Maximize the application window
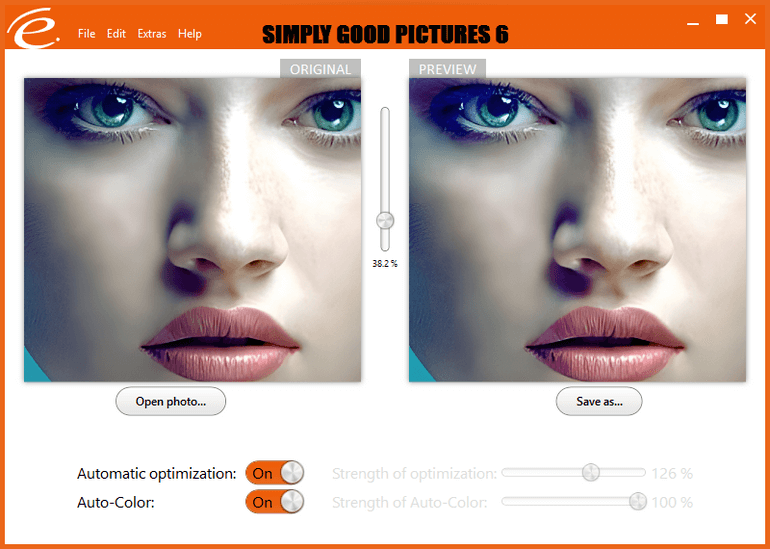The image size is (770, 549). point(721,19)
